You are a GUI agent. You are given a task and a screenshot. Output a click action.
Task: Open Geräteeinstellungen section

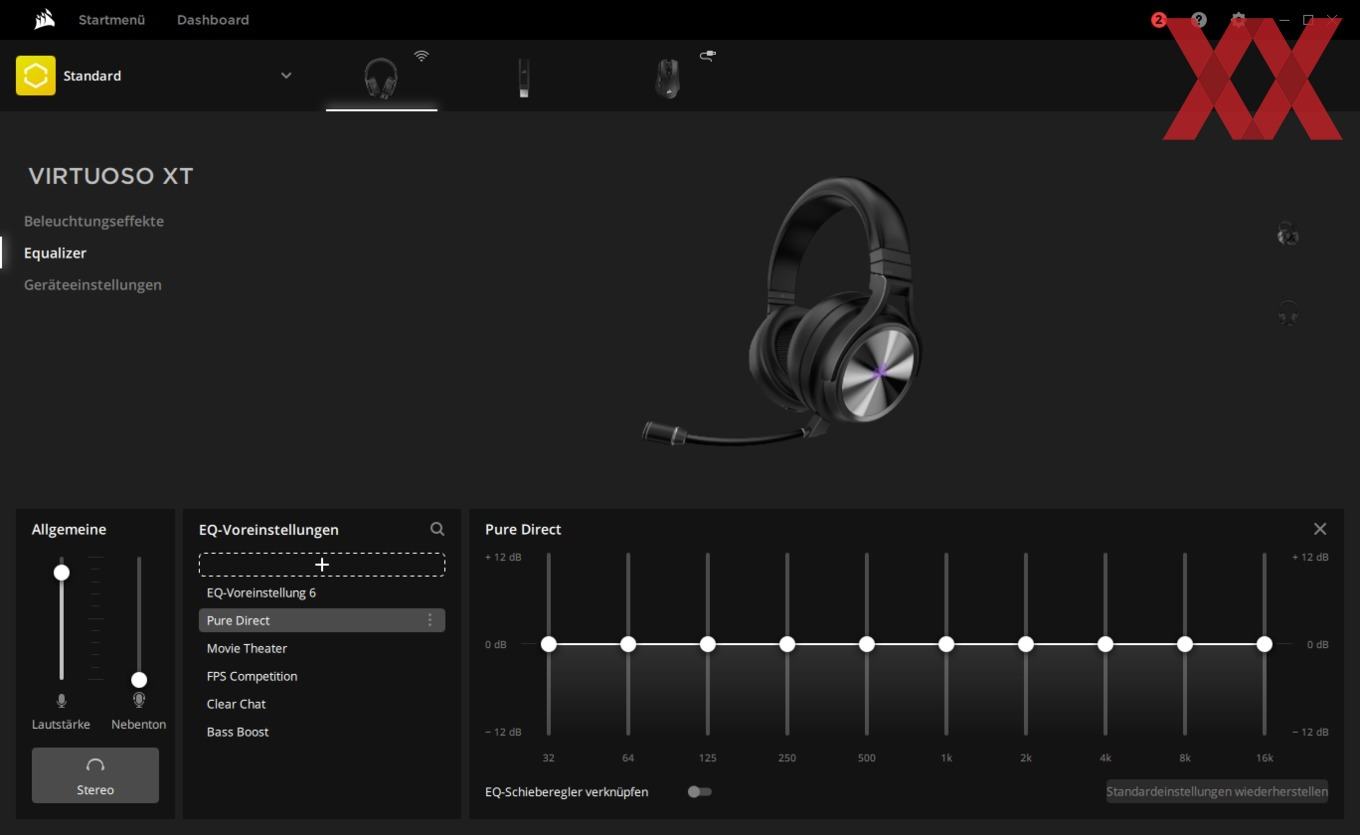tap(93, 285)
